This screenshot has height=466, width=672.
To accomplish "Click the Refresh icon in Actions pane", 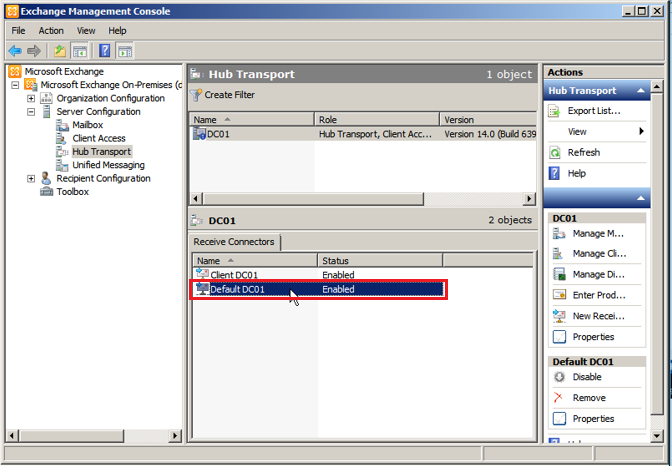I will point(555,153).
